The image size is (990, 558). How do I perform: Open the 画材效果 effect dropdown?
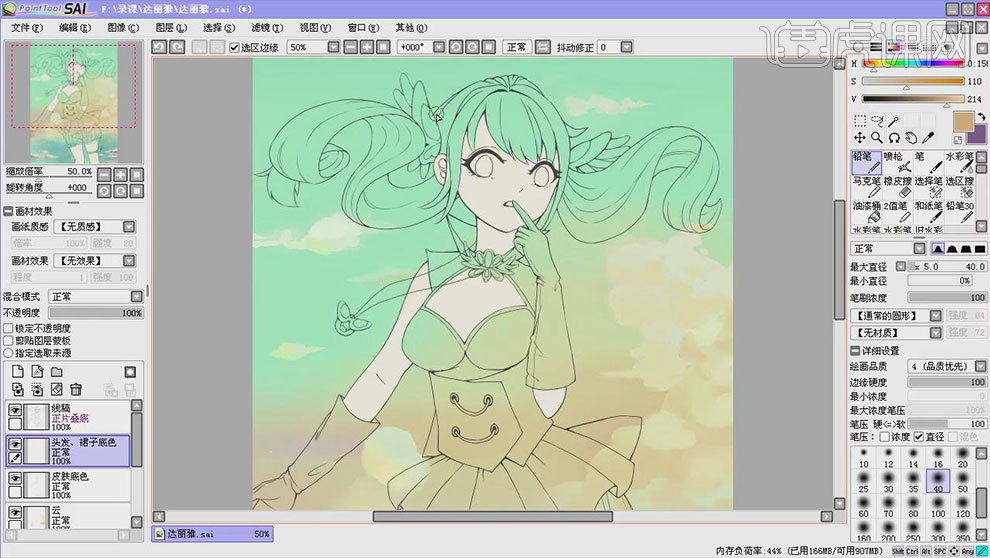[129, 261]
